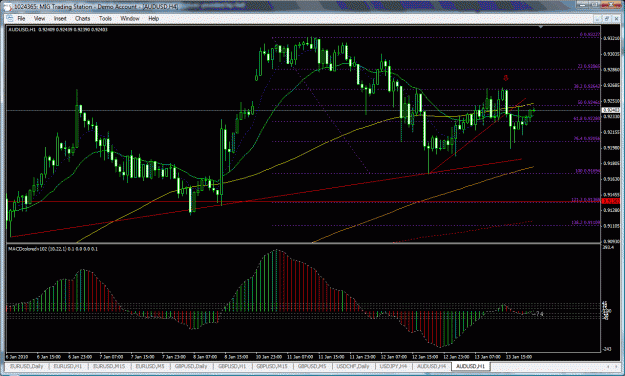The width and height of the screenshot is (625, 376).
Task: Click the MACDcoloredv102 indicator label
Action: [x=53, y=249]
